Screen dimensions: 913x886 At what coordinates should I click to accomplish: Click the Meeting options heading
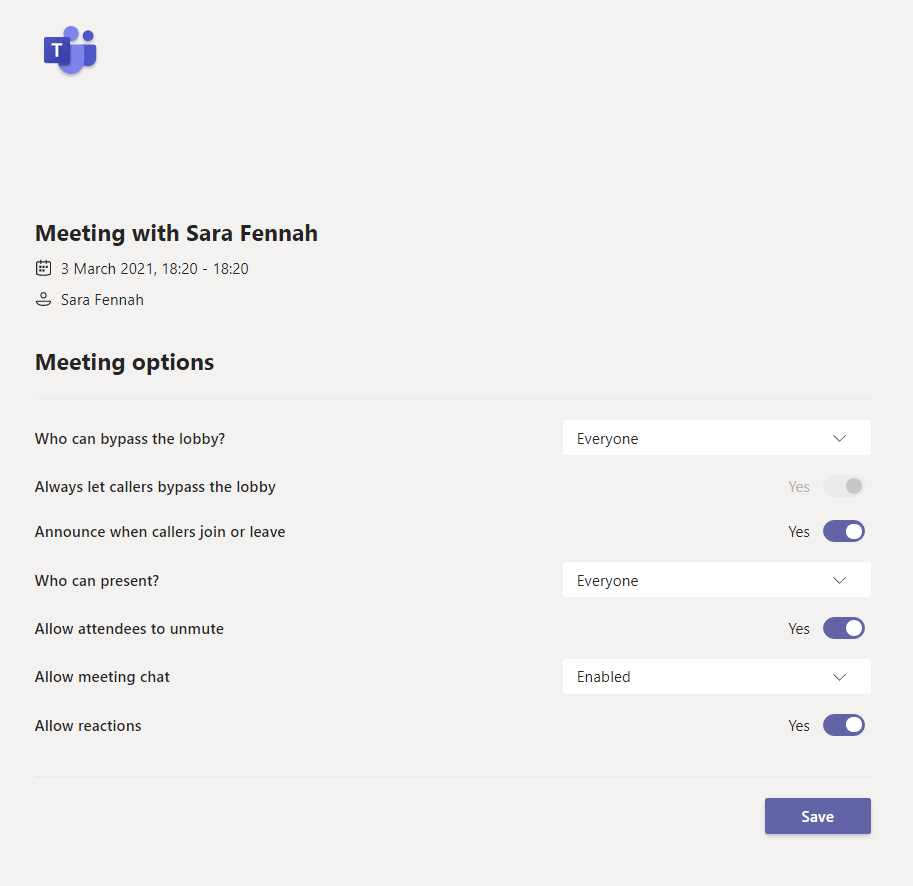(124, 362)
